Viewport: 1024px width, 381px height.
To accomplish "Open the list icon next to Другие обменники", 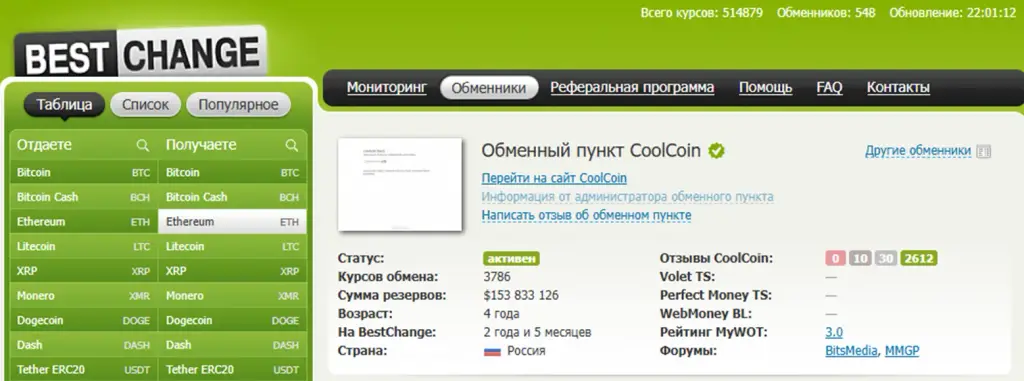I will (x=984, y=152).
